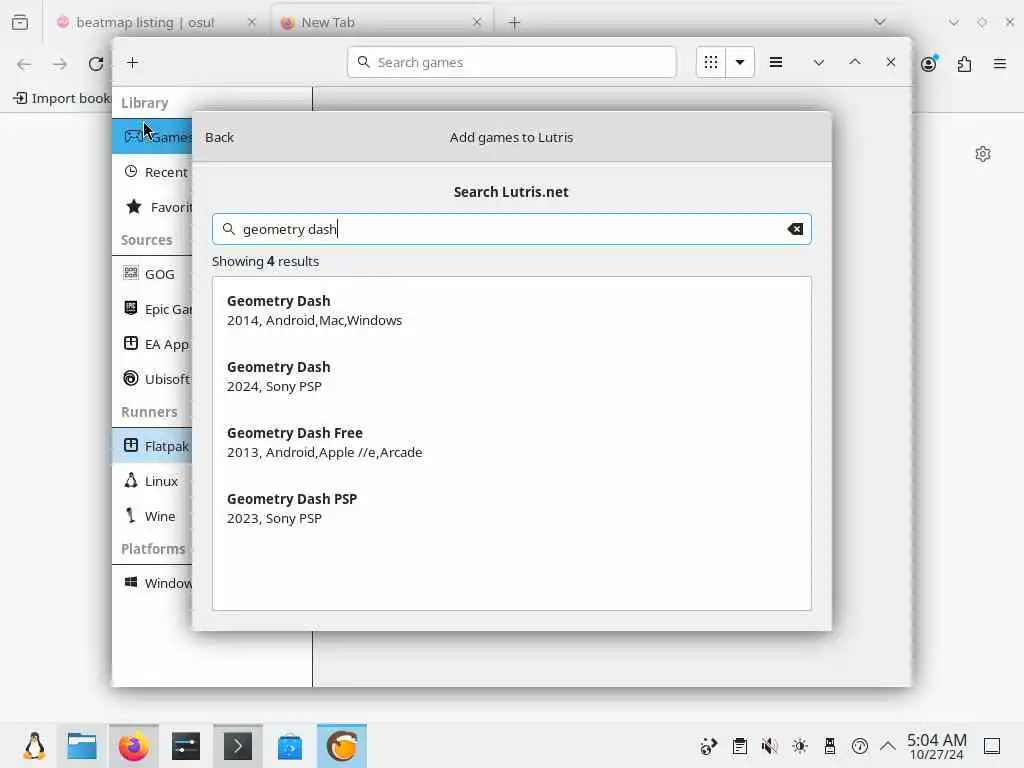
Task: Open the Recent sidebar item
Action: [152, 172]
